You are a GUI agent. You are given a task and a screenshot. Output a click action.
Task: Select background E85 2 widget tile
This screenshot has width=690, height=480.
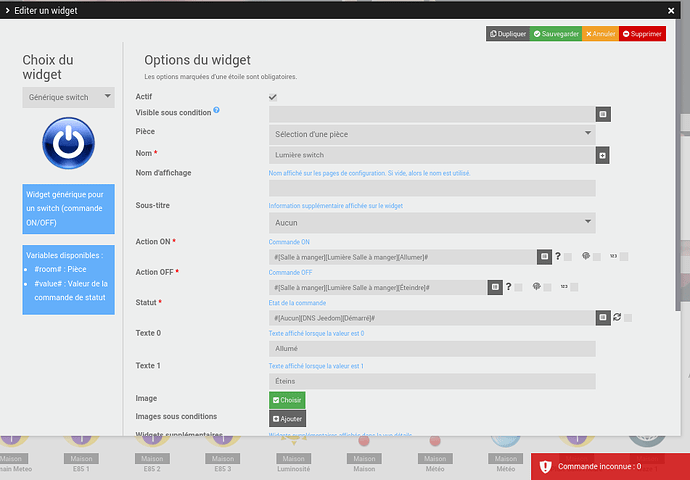(152, 453)
